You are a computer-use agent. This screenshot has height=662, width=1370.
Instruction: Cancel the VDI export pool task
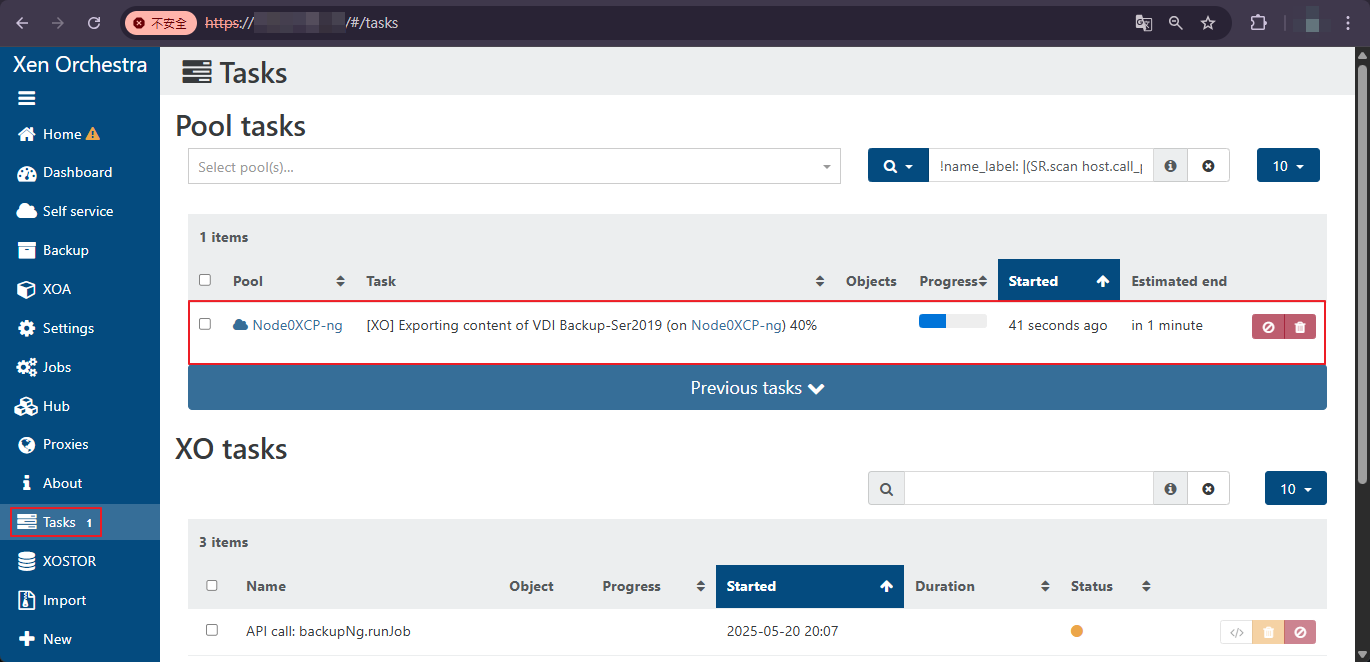[1268, 326]
